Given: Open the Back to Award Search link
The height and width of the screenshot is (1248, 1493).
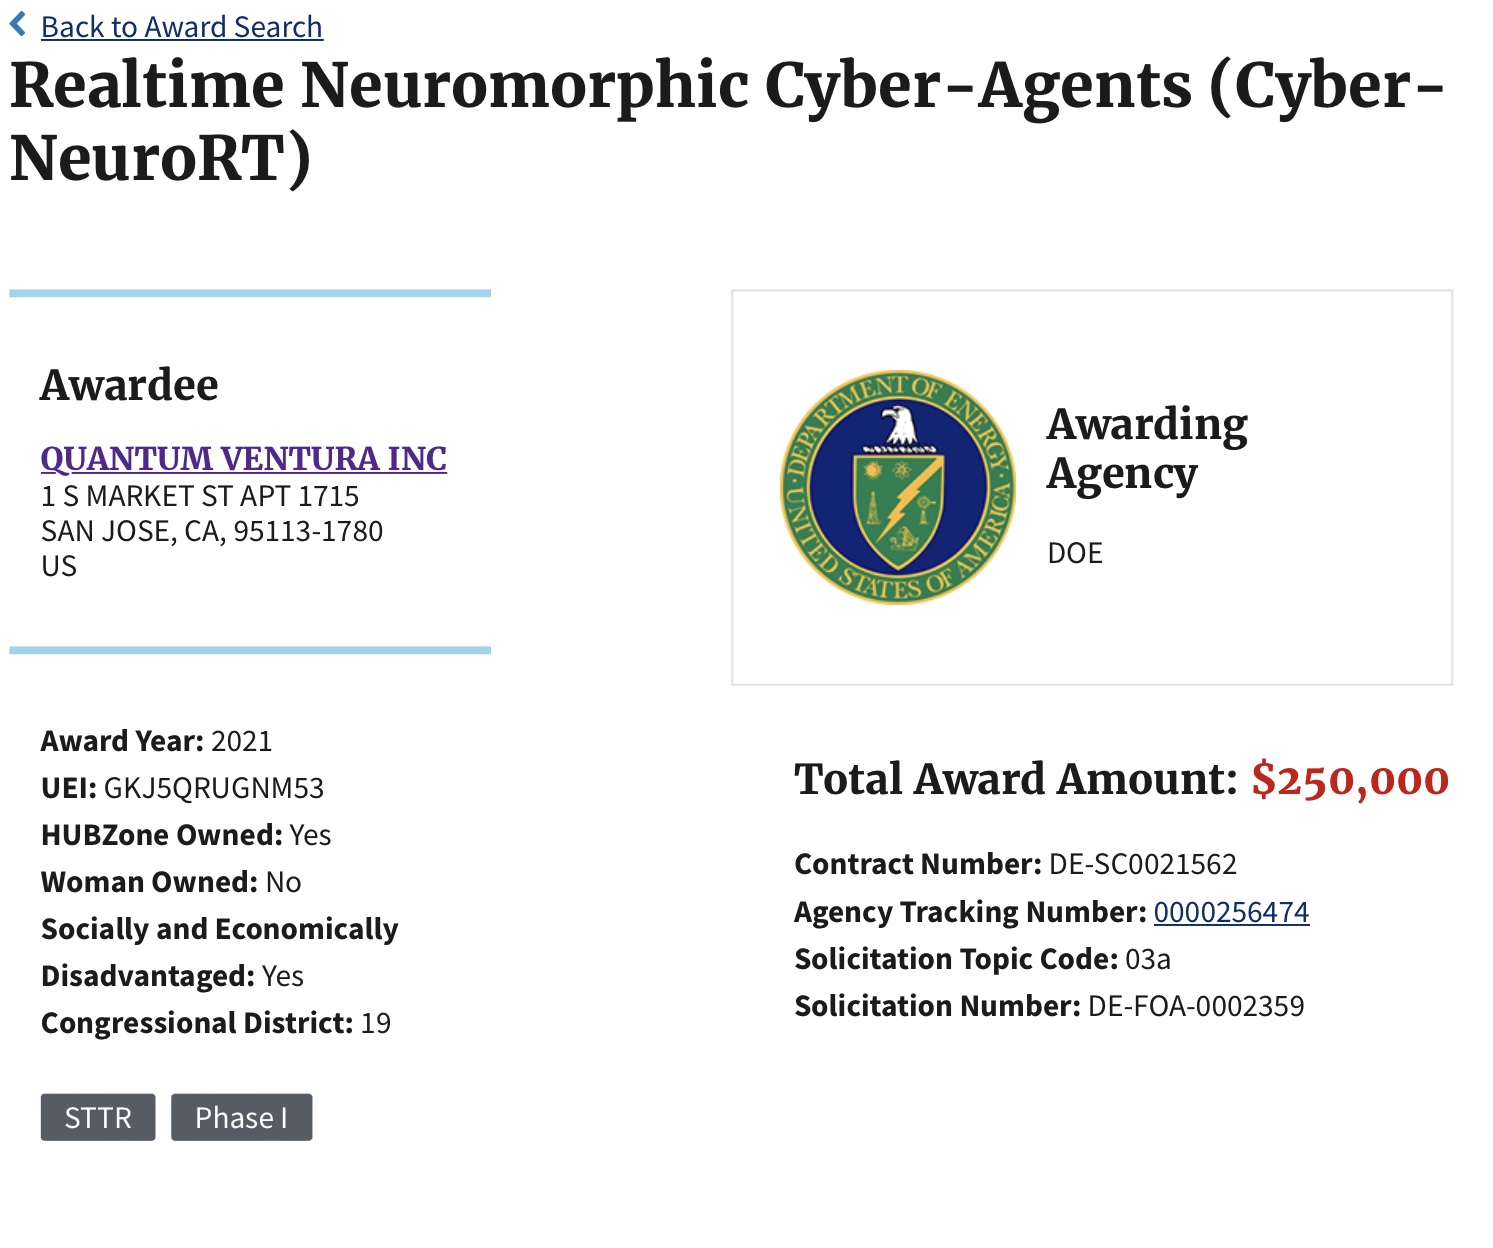Looking at the screenshot, I should coord(181,27).
